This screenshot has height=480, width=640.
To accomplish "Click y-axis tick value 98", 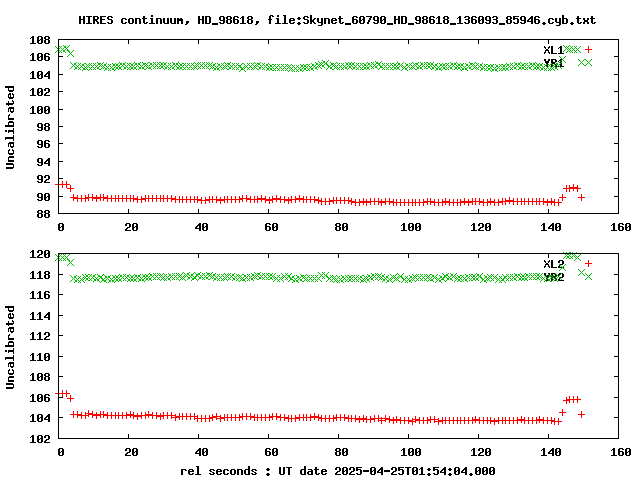I will 44,127.
